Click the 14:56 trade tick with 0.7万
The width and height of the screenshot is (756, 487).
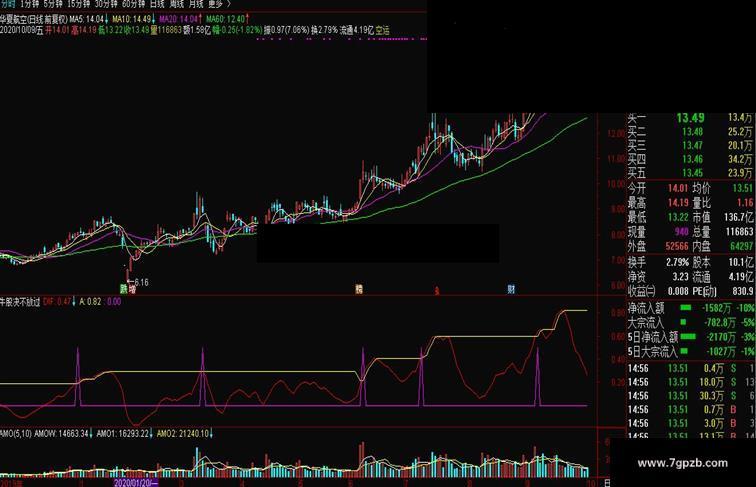pos(691,409)
